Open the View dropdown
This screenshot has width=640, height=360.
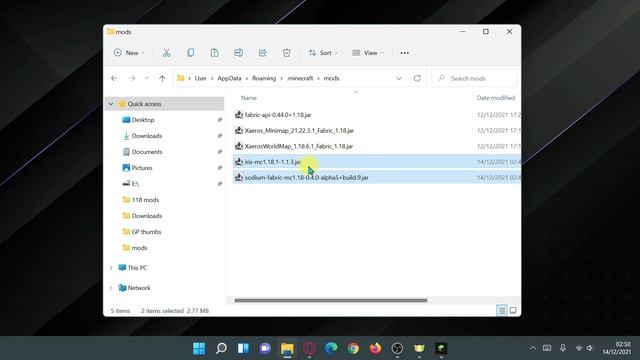pos(368,53)
